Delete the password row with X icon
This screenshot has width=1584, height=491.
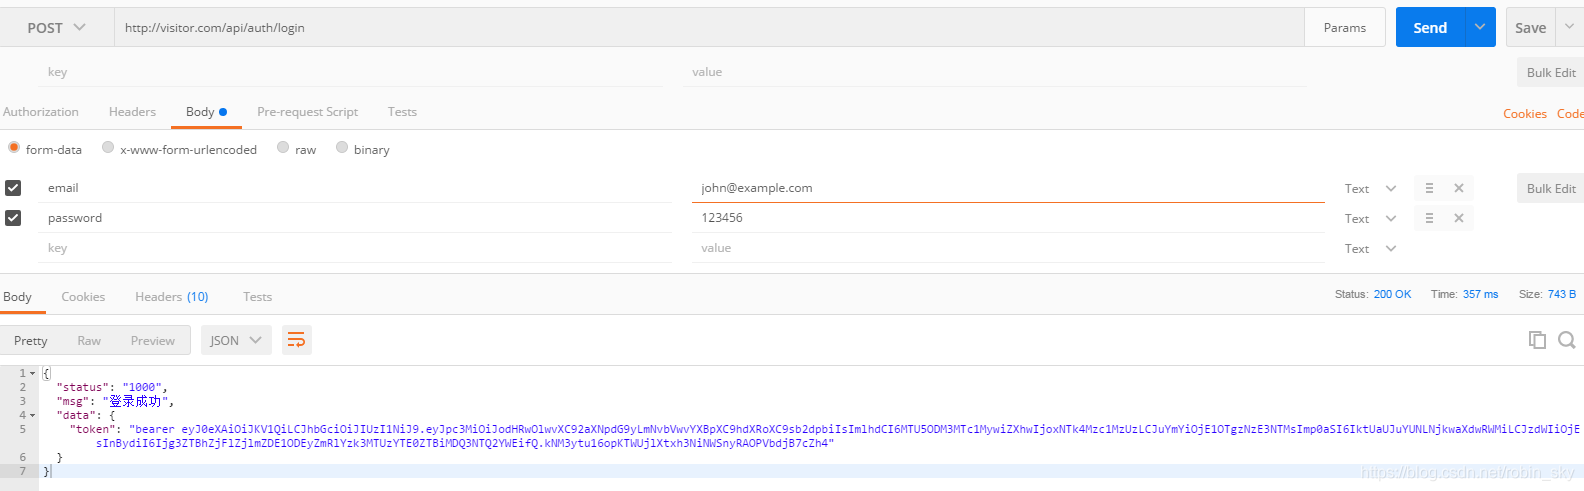(x=1459, y=218)
